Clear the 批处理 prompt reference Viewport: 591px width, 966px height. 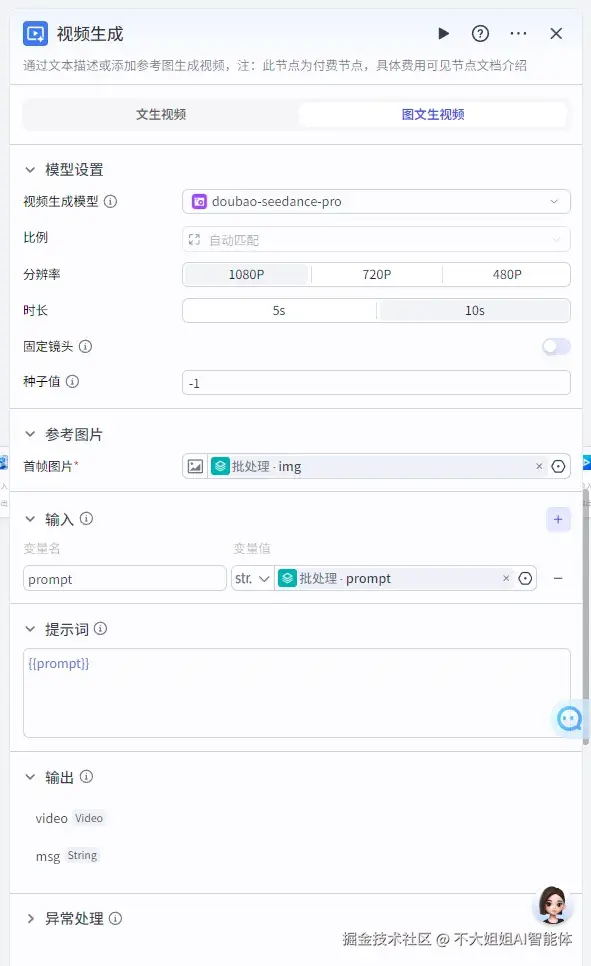click(506, 578)
